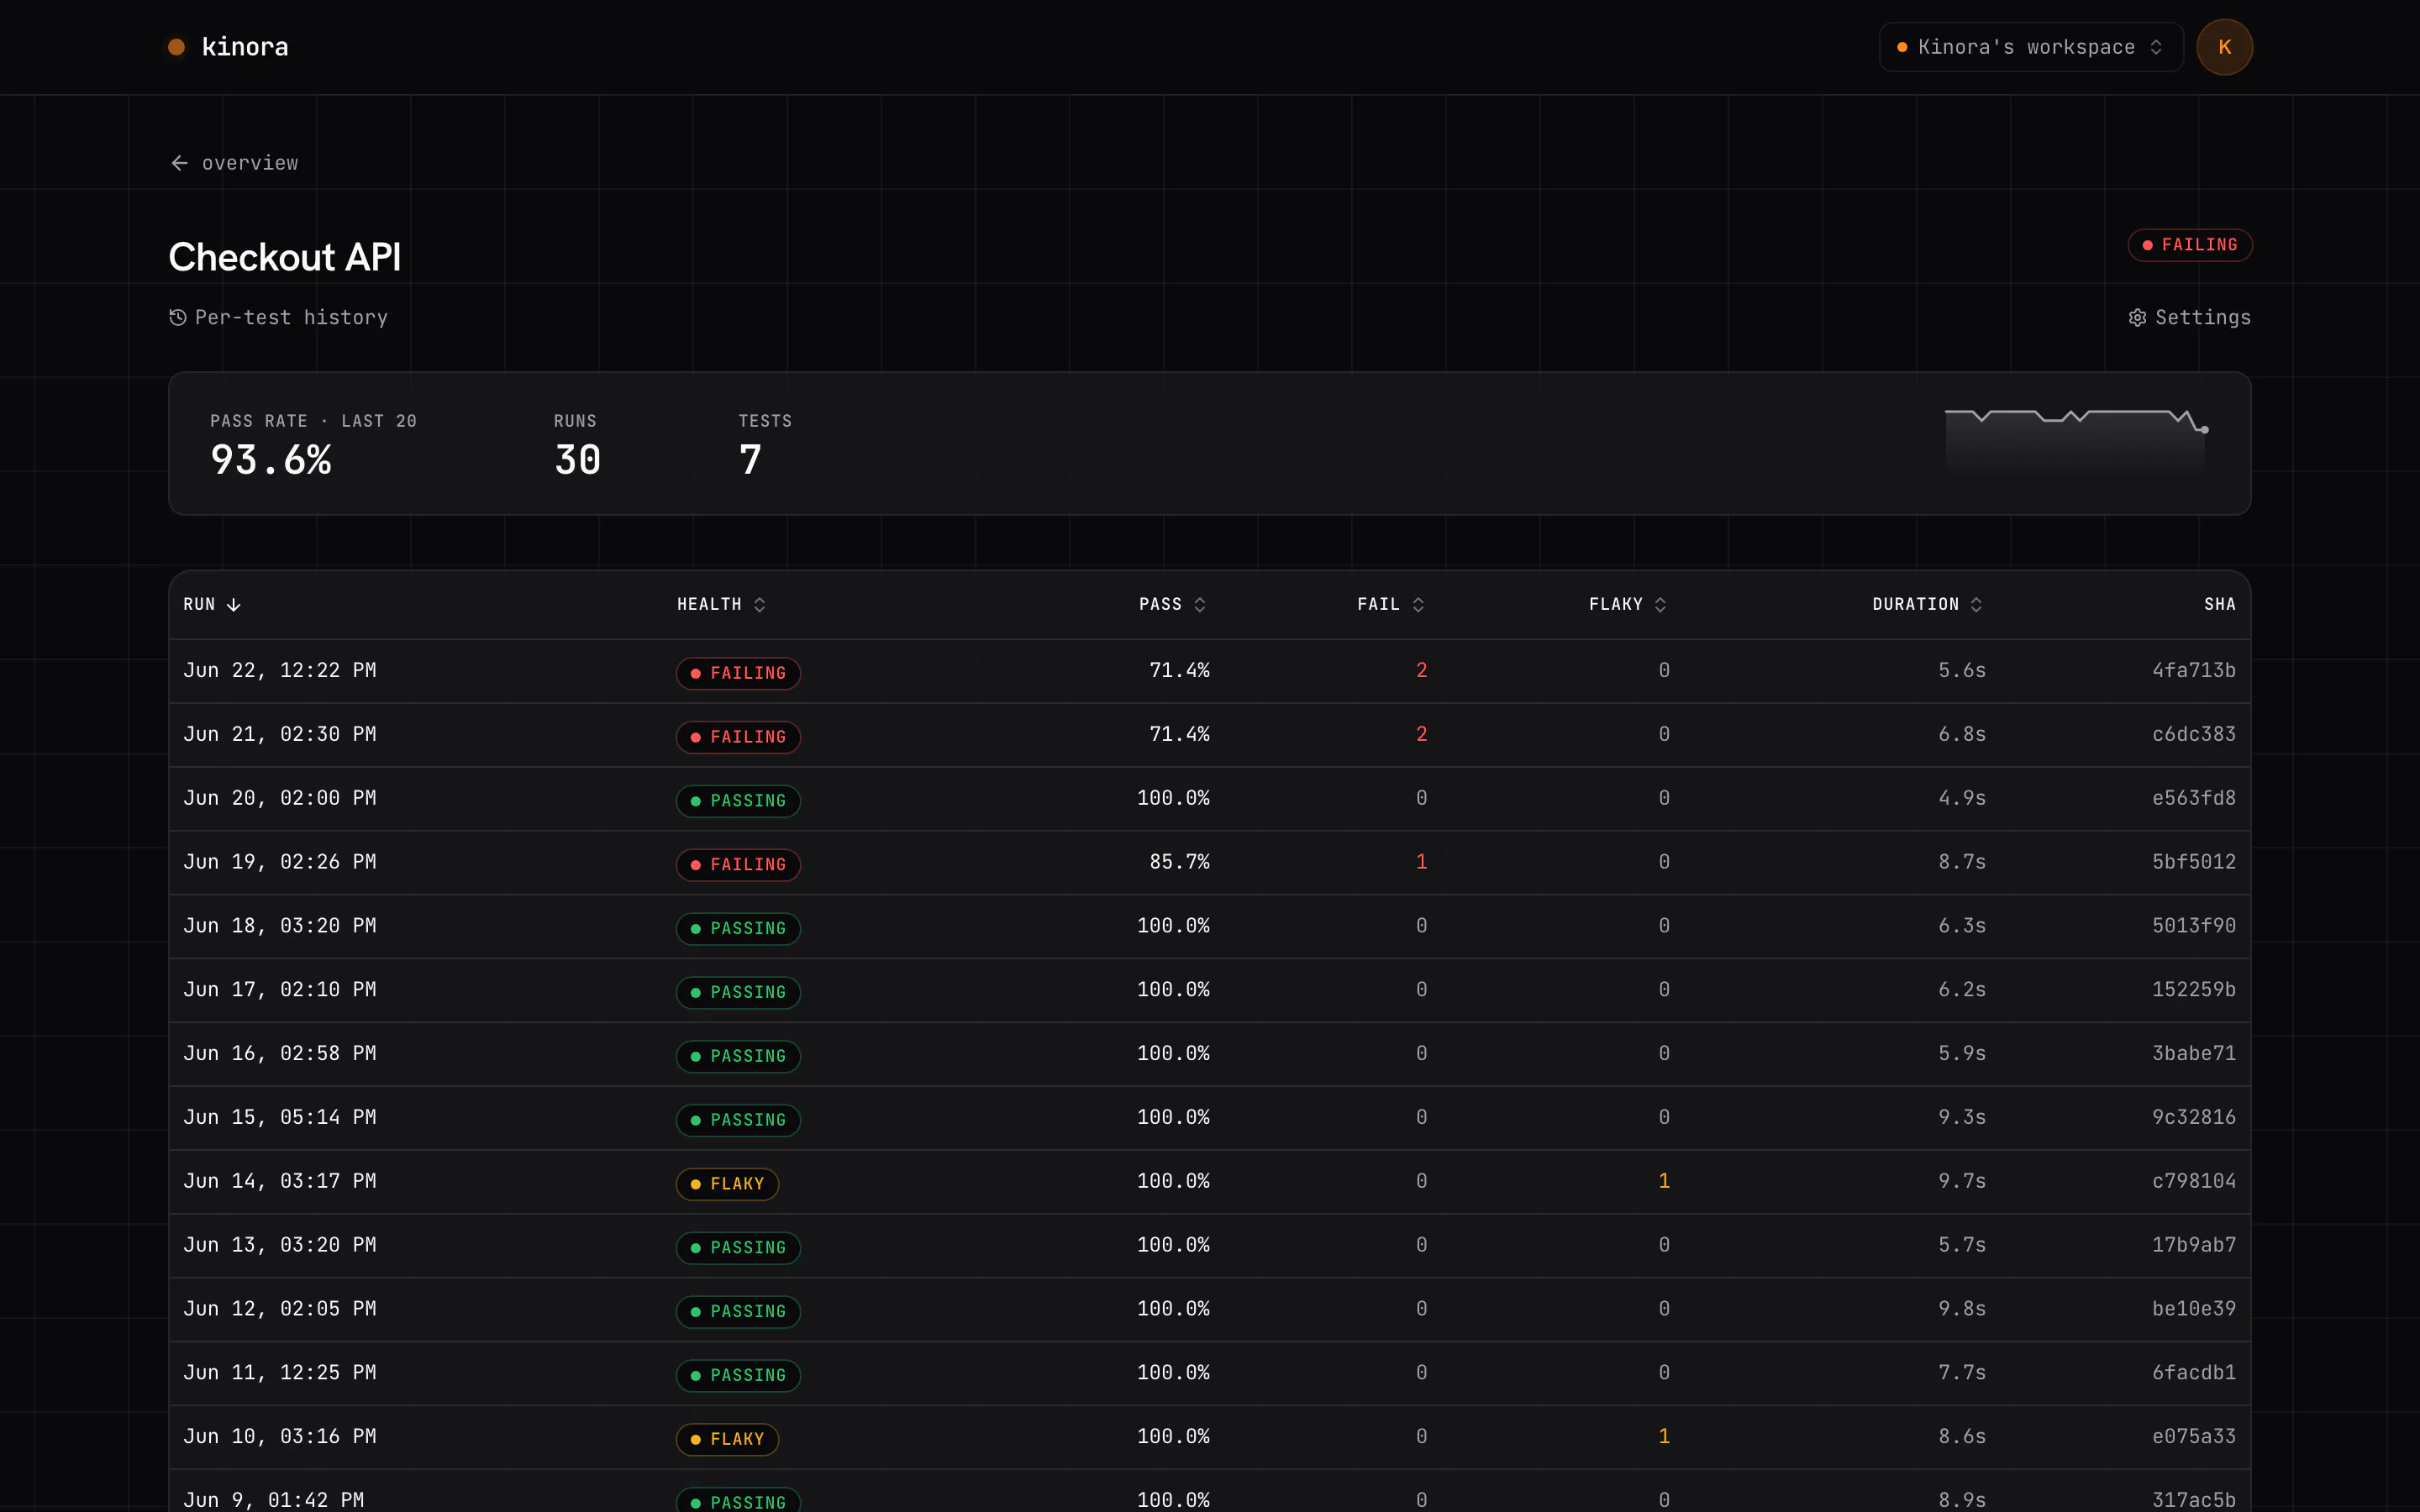2420x1512 pixels.
Task: Go back to overview
Action: pyautogui.click(x=234, y=163)
